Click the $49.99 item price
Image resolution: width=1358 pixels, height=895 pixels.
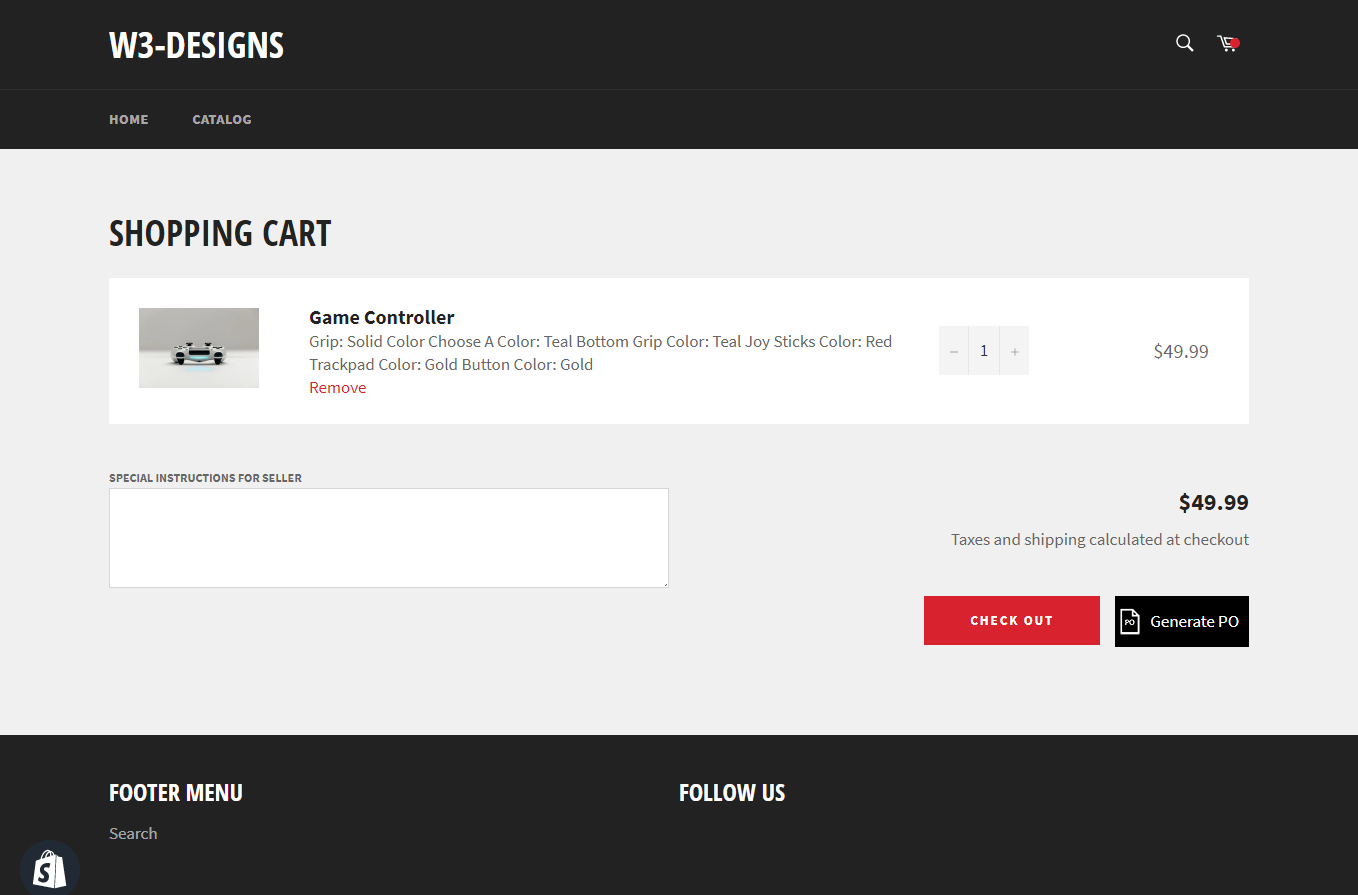click(1181, 351)
